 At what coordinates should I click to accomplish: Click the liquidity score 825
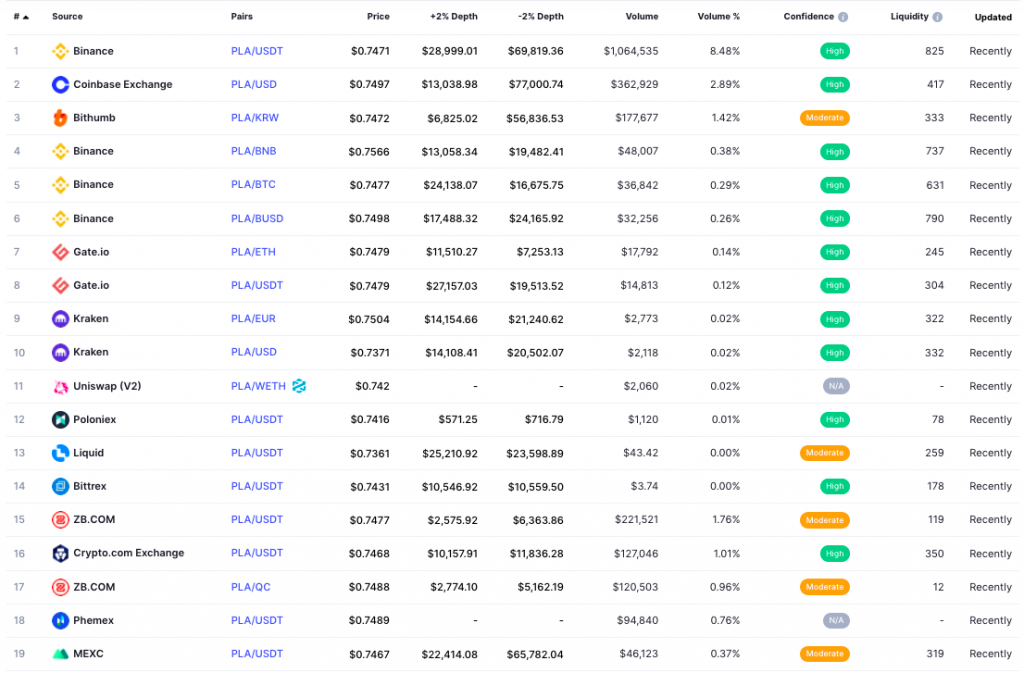(x=935, y=51)
